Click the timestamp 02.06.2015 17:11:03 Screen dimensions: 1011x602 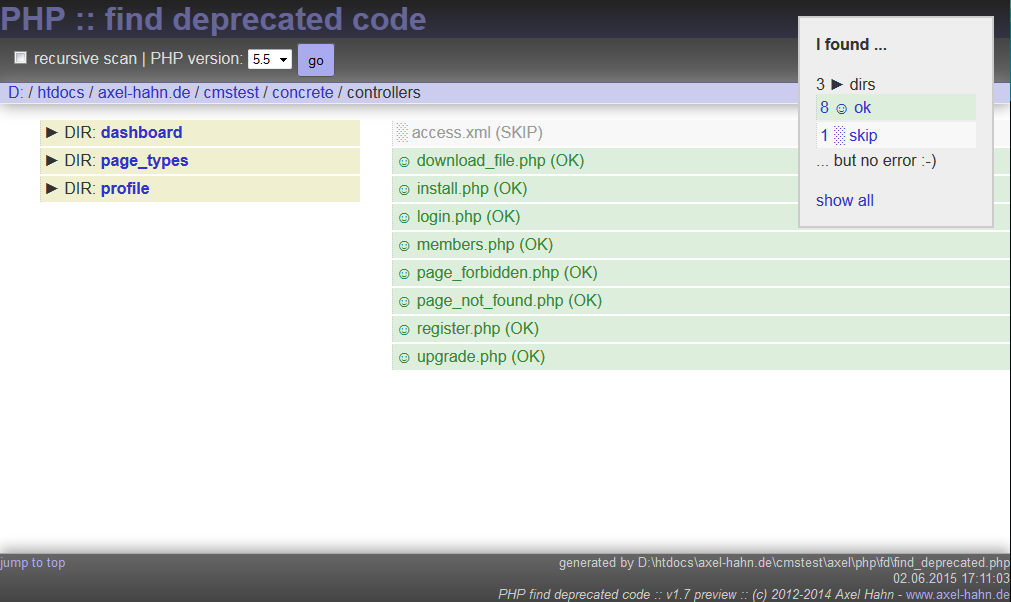coord(951,578)
